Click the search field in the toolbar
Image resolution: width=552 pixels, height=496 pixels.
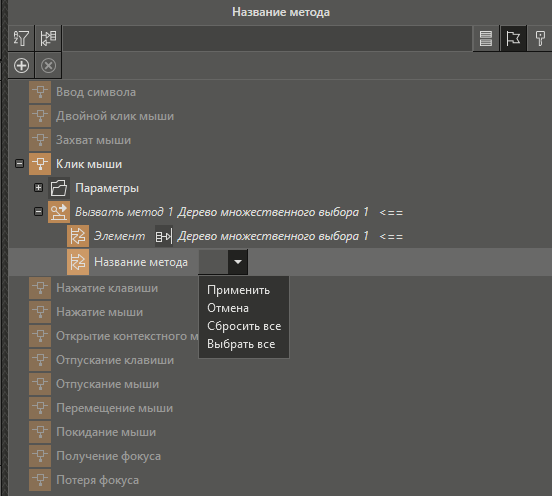click(267, 38)
